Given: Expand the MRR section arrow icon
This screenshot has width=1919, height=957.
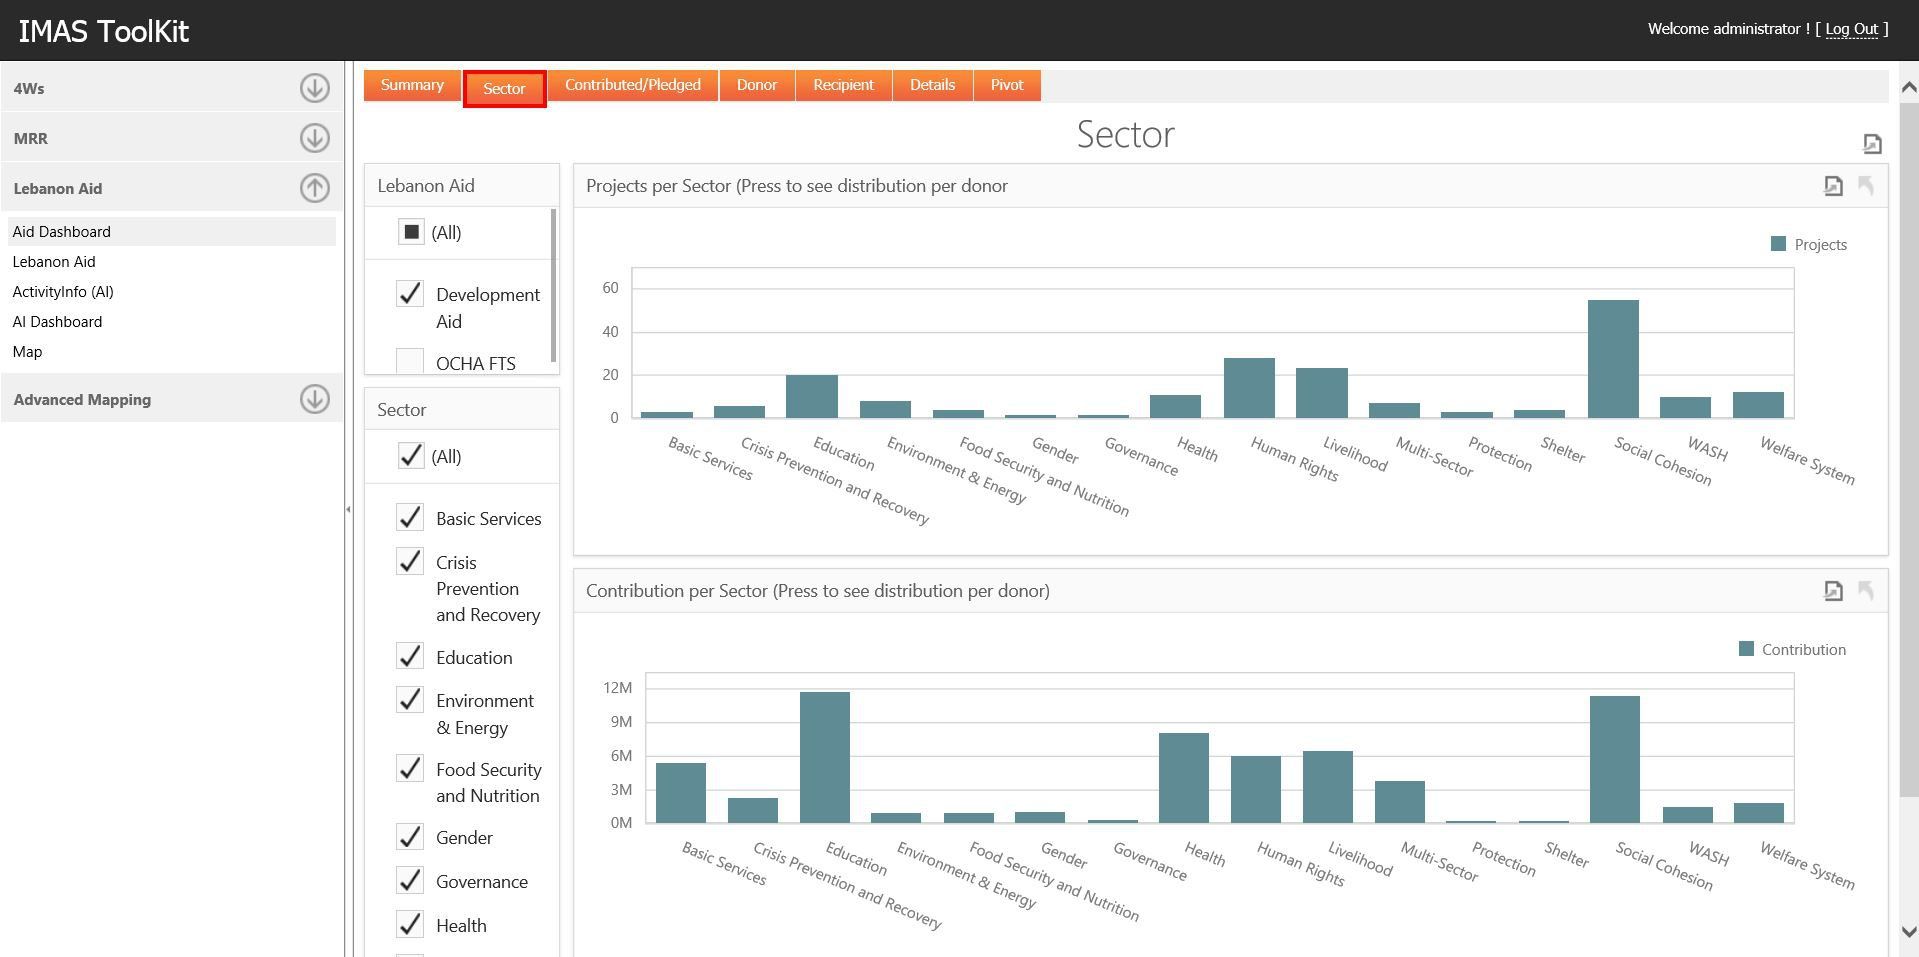Looking at the screenshot, I should (314, 138).
